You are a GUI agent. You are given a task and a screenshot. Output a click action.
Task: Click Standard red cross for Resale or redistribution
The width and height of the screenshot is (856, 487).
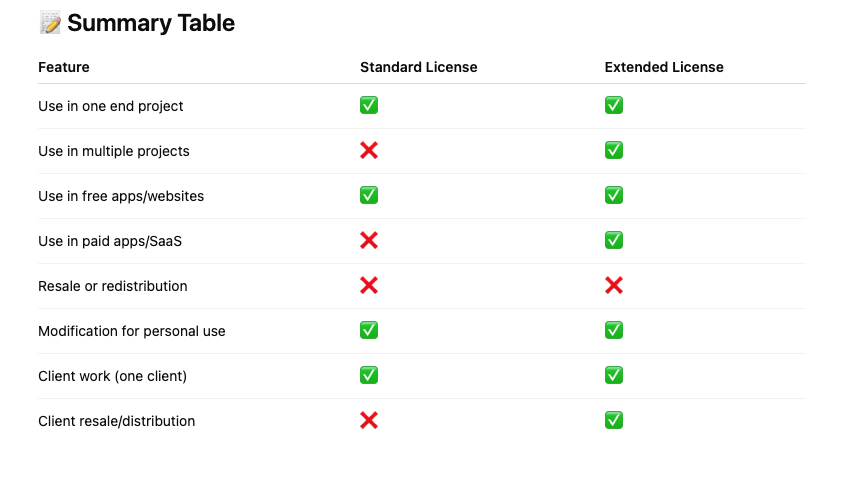click(x=369, y=286)
